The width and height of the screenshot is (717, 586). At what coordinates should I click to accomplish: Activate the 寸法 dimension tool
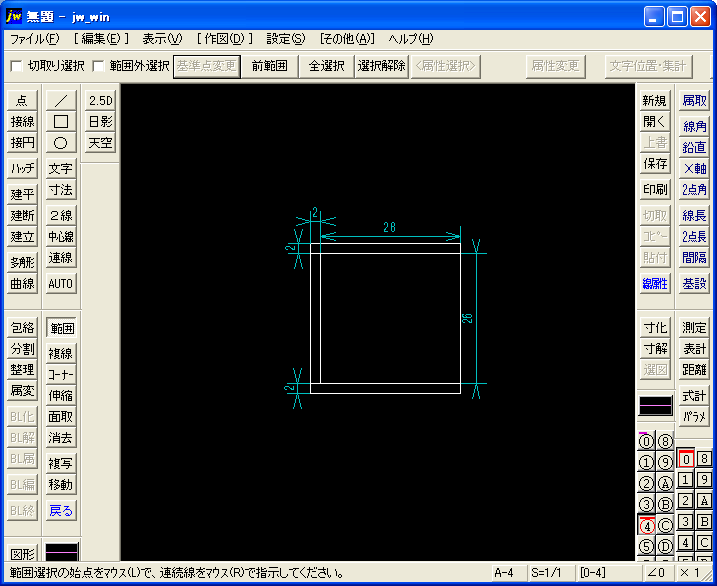point(61,190)
